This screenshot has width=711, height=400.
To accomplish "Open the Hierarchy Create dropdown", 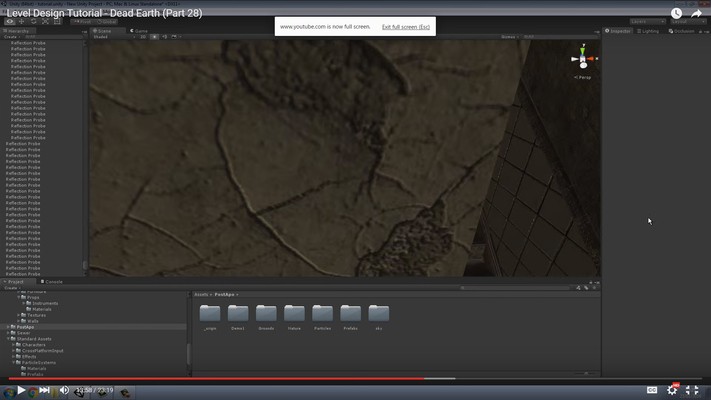I will 11,37.
